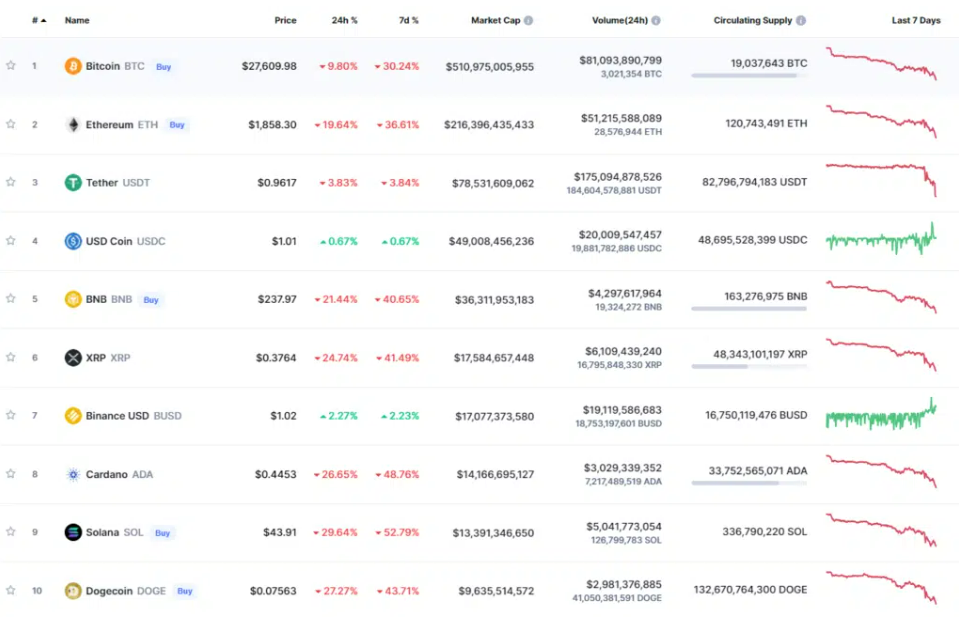Viewport: 959px width, 624px height.
Task: Click Ethereum price $1,858.30
Action: (x=272, y=125)
